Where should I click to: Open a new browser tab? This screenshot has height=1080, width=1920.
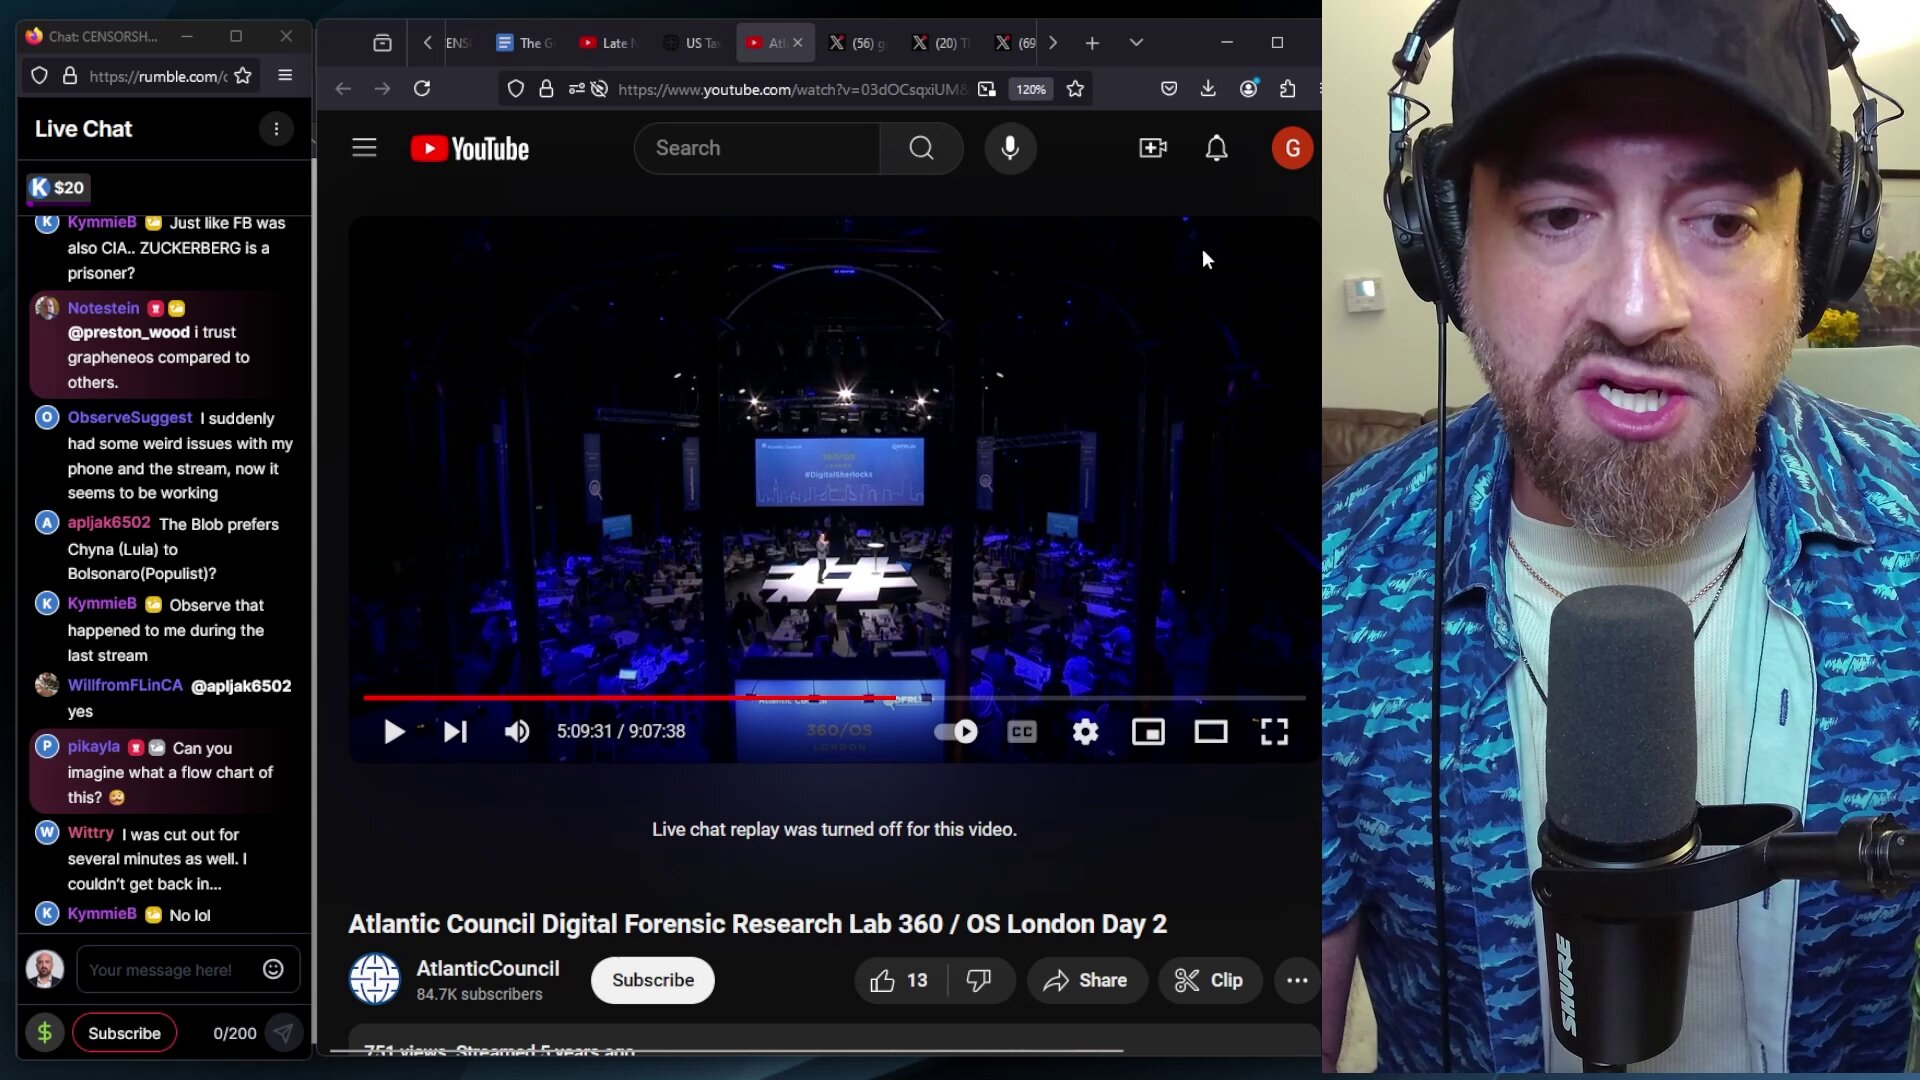click(x=1092, y=43)
